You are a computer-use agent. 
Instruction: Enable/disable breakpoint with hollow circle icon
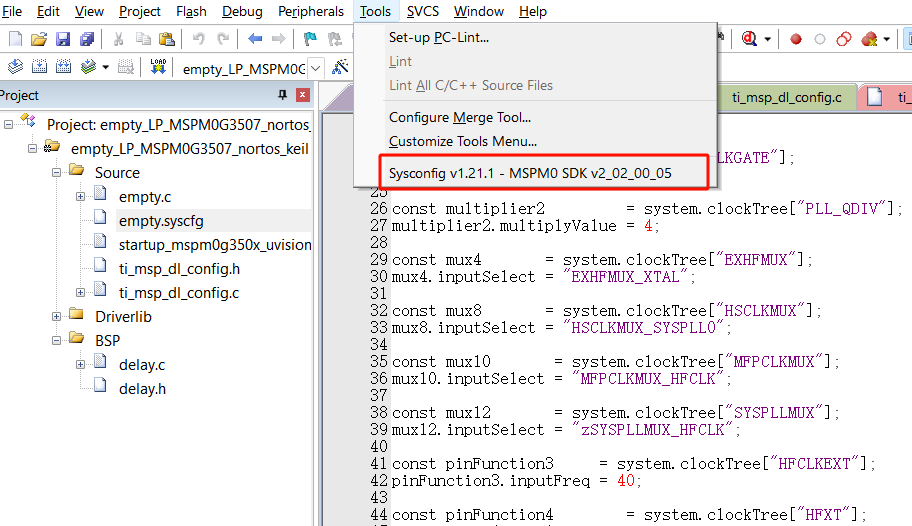[820, 39]
